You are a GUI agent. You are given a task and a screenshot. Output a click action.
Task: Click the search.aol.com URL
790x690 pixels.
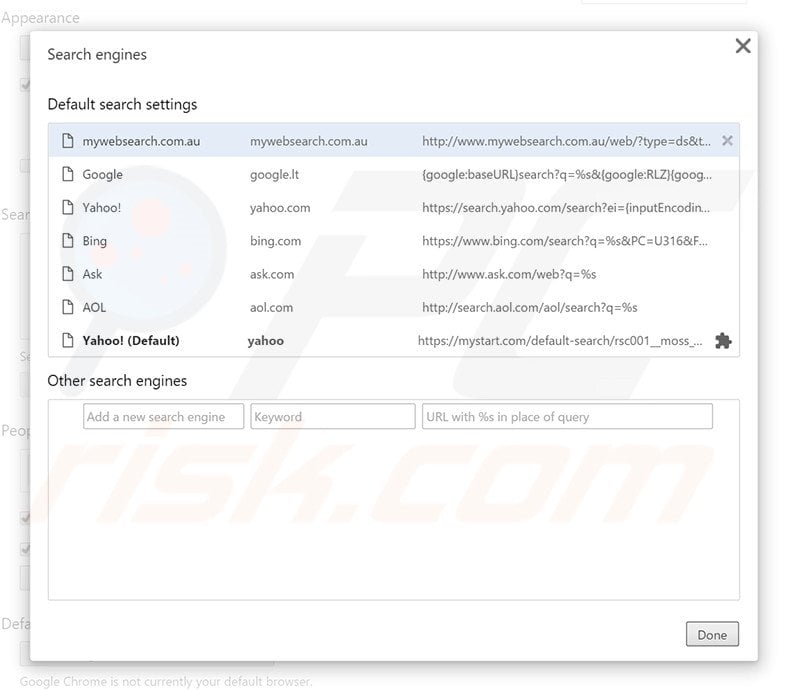coord(530,308)
